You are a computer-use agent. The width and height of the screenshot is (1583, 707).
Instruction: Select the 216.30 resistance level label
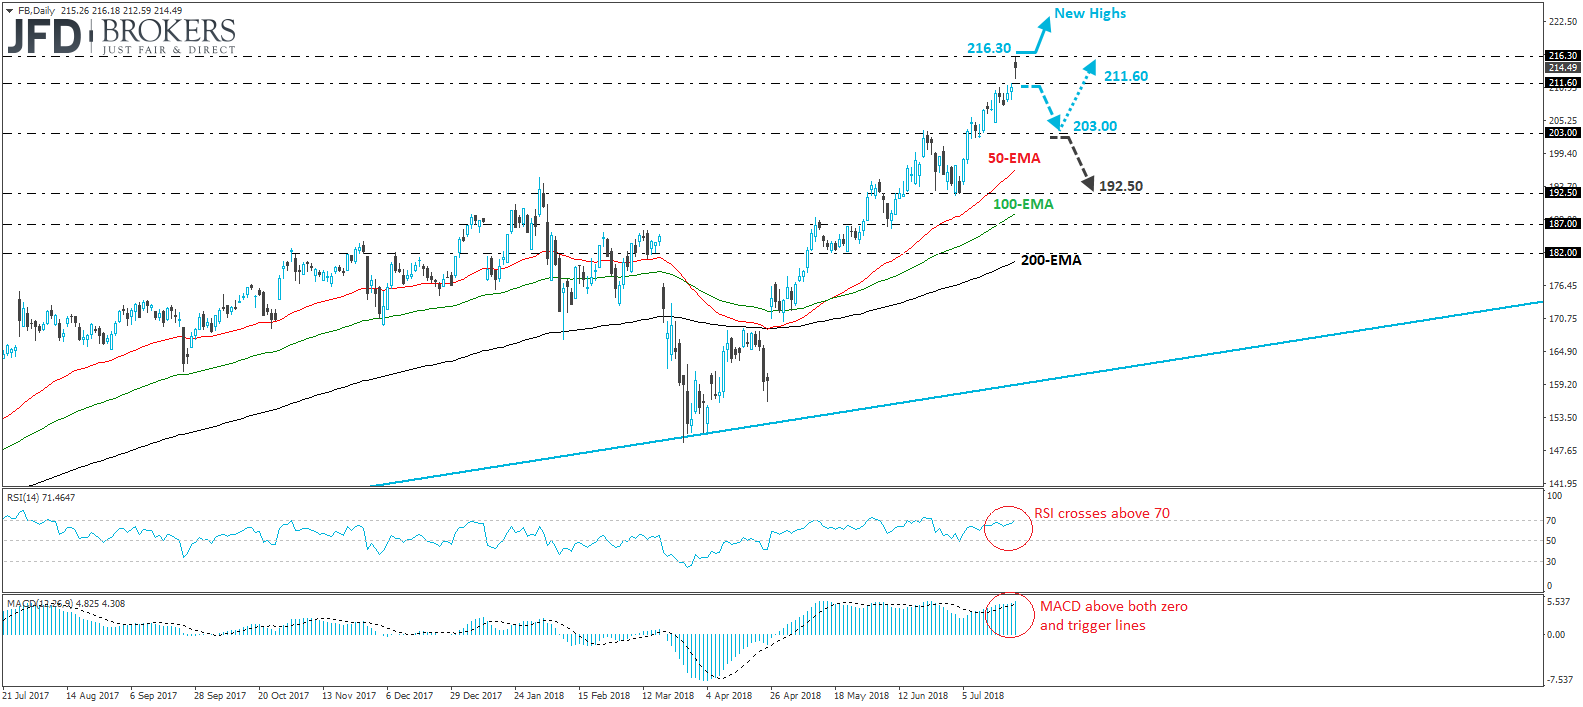point(988,48)
